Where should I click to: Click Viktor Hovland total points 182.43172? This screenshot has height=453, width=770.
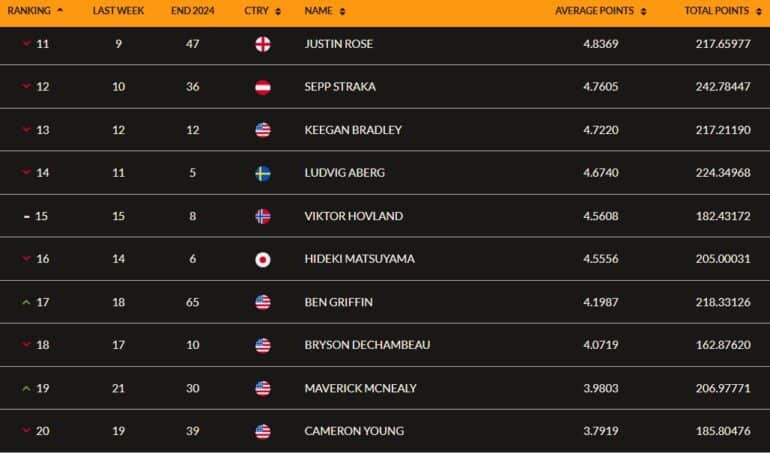[x=723, y=216]
